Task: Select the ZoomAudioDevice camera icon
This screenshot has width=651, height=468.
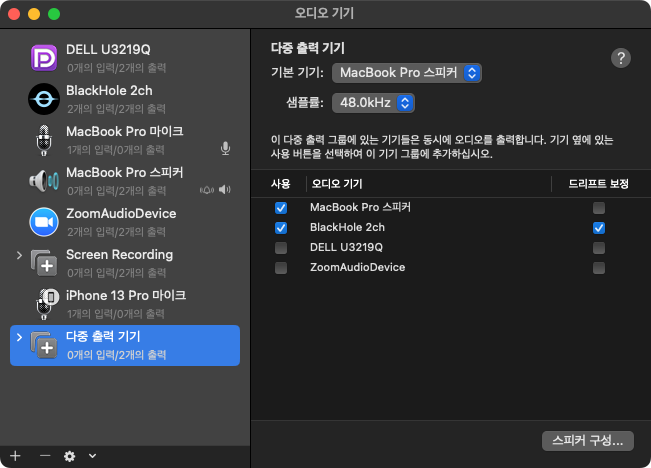Action: click(44, 222)
